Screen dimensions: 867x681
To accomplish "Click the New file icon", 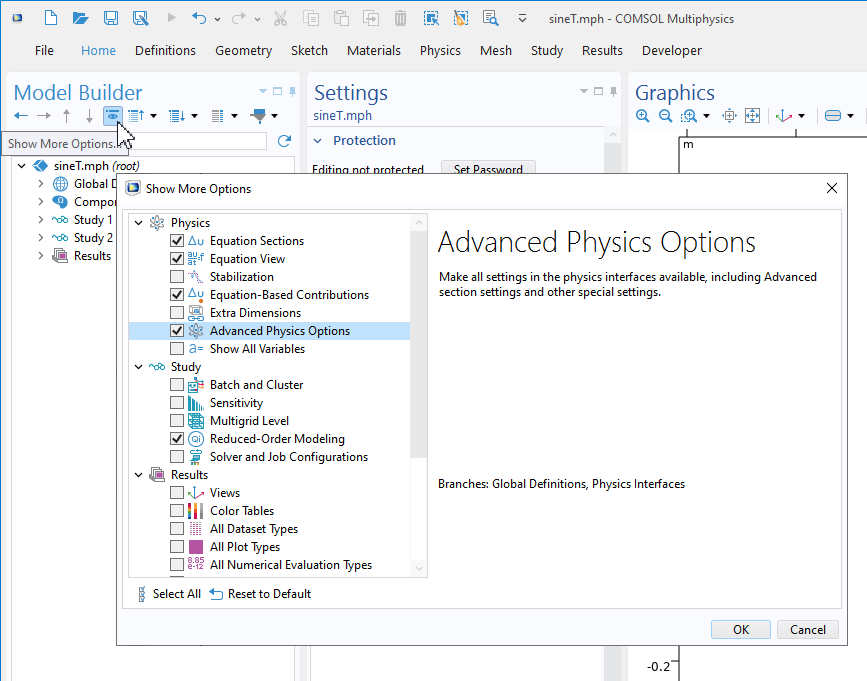I will (51, 18).
